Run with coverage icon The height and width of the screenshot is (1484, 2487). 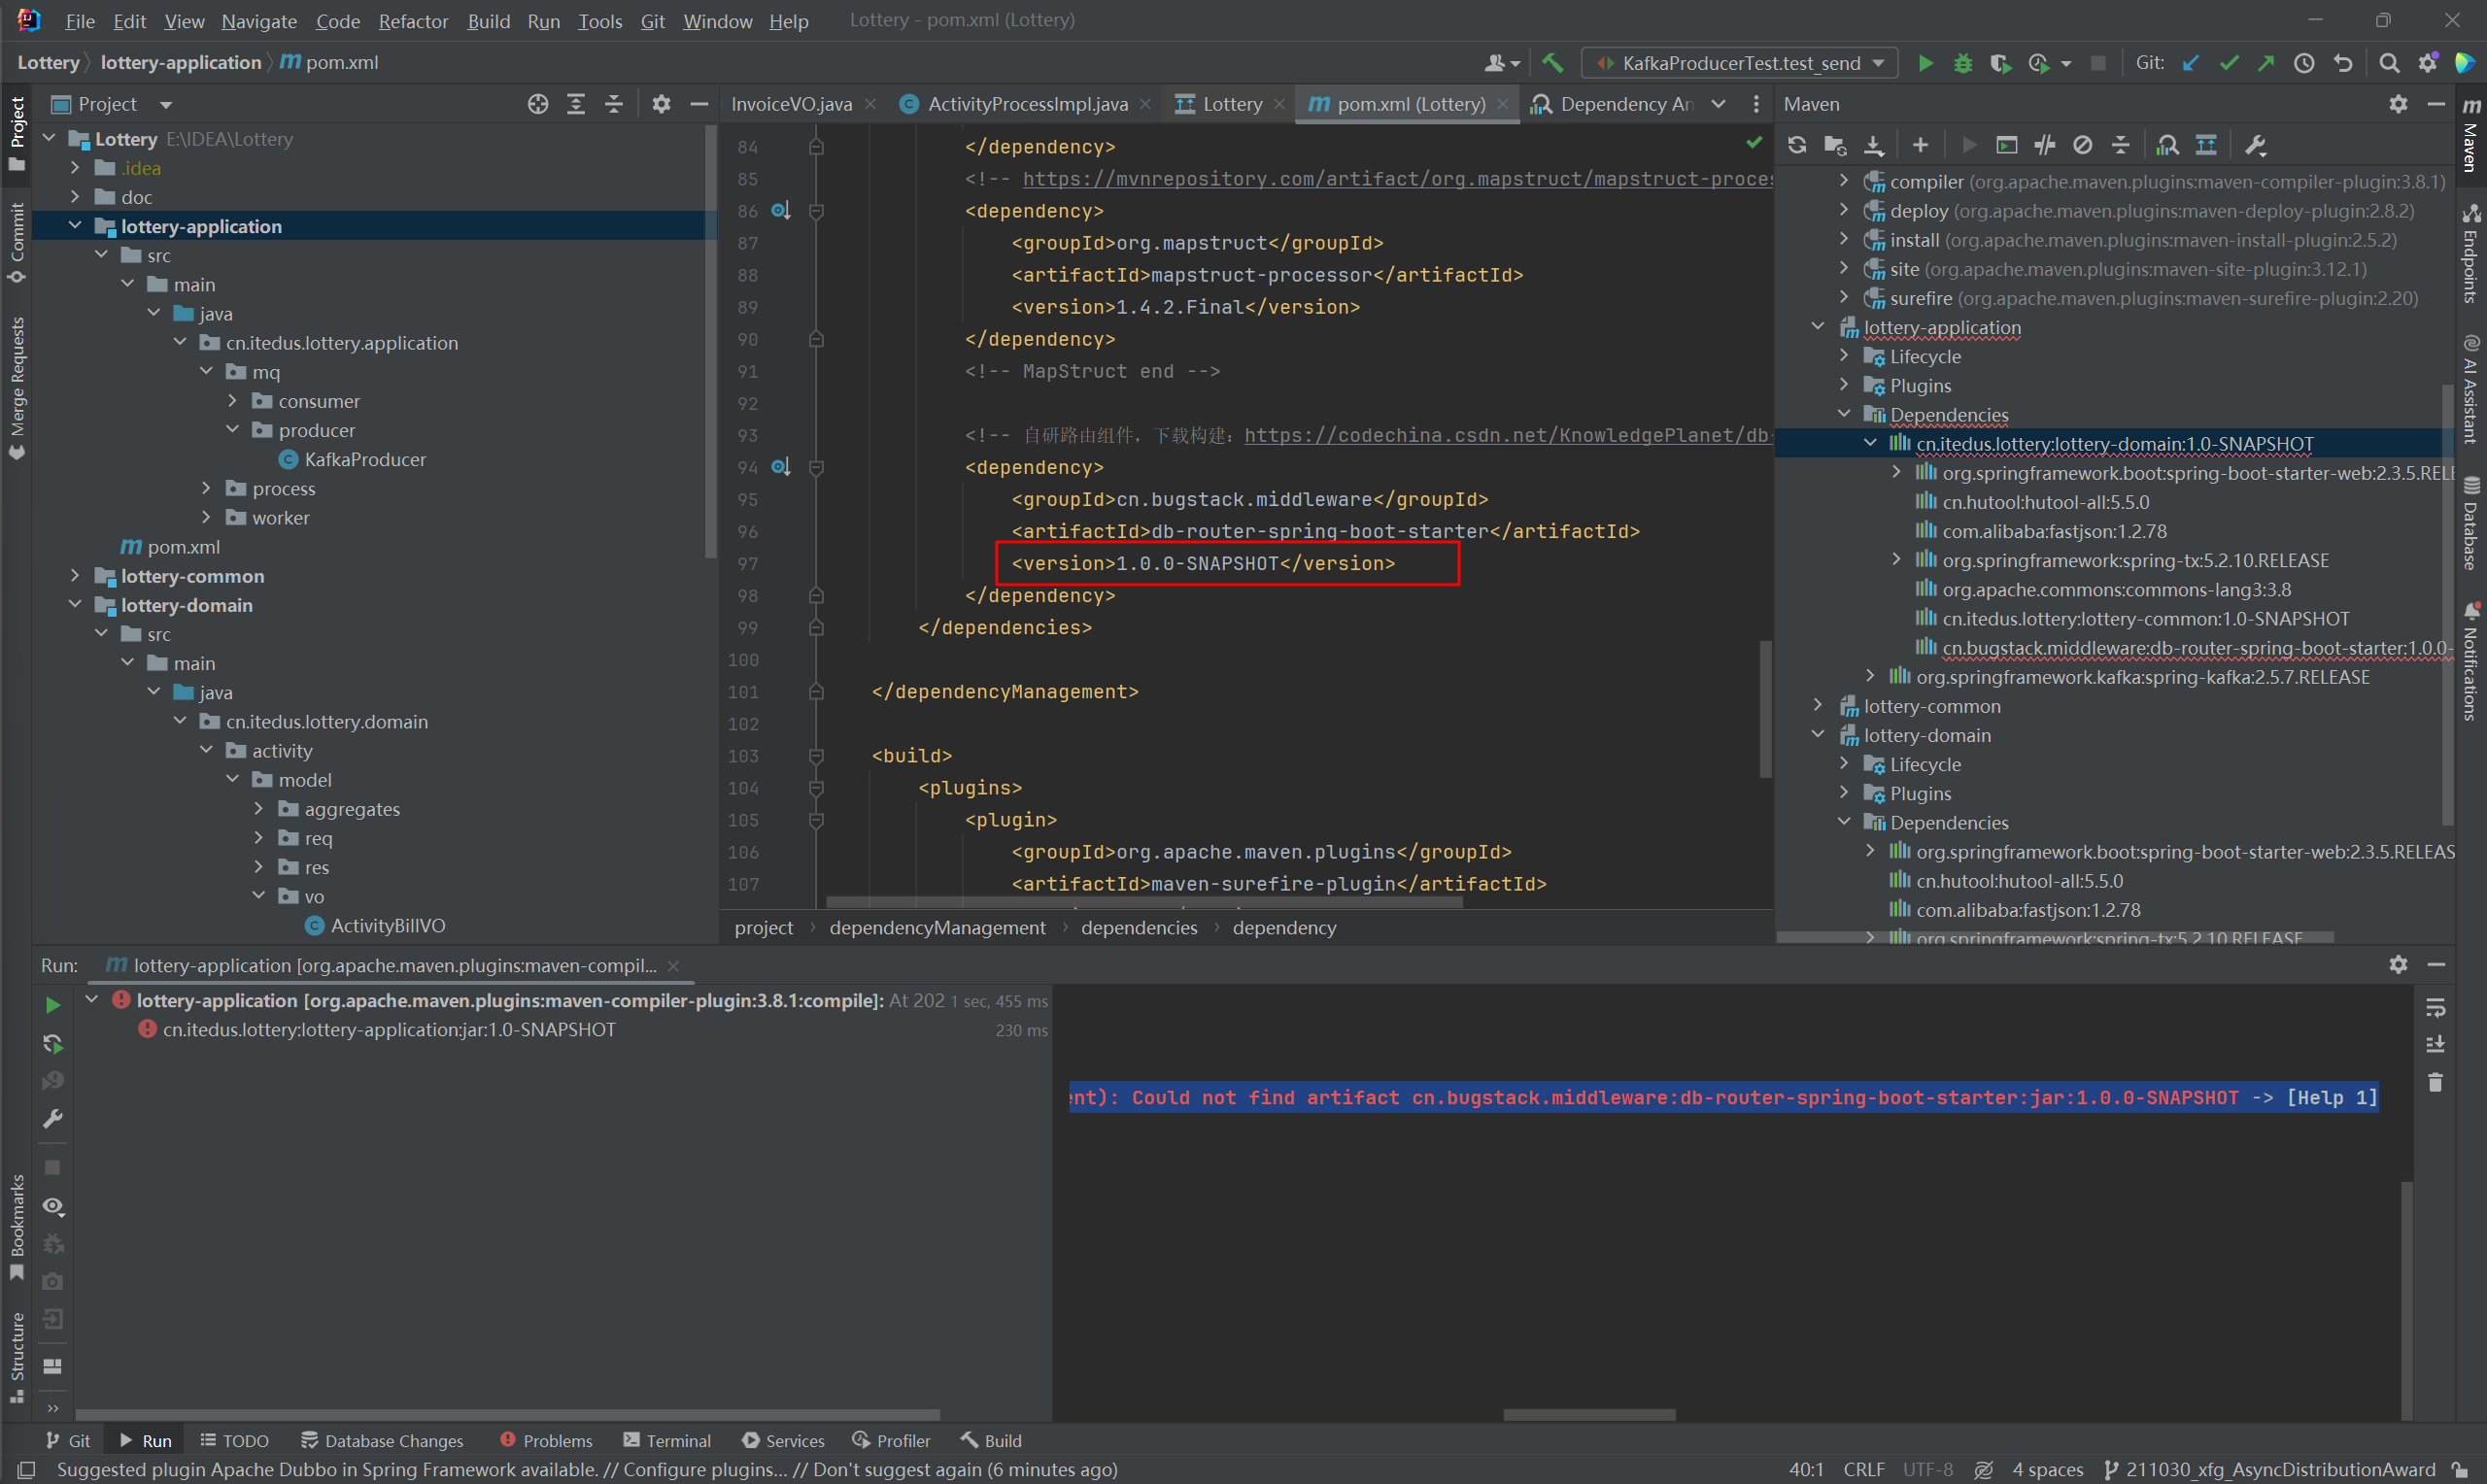1999,63
